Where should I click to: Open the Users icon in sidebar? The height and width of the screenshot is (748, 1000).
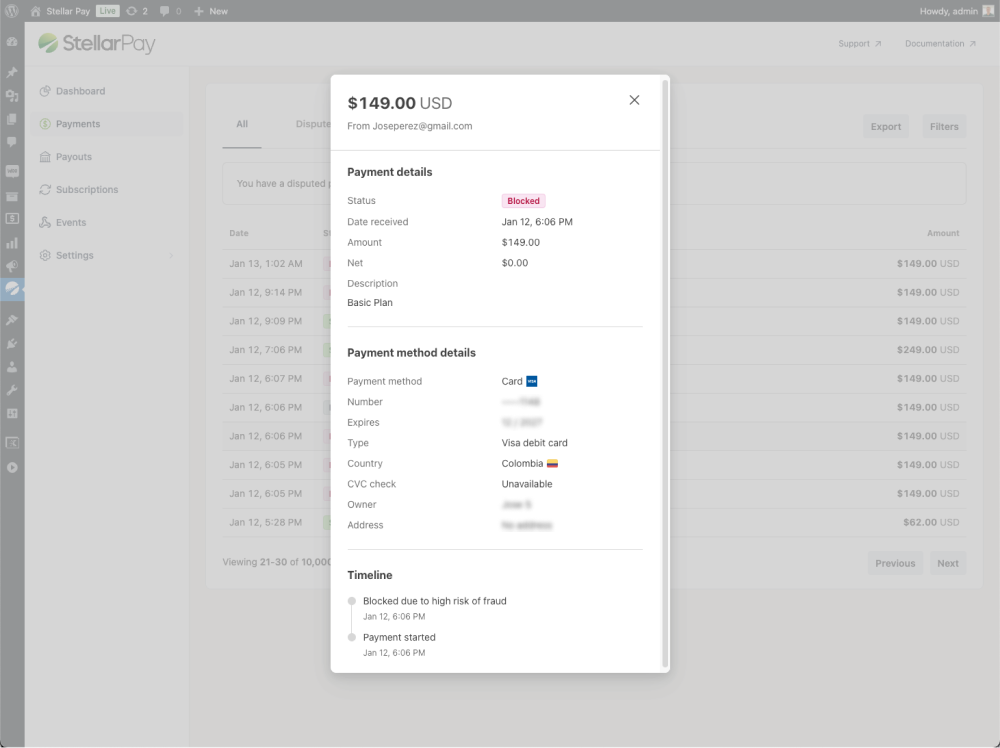[12, 366]
